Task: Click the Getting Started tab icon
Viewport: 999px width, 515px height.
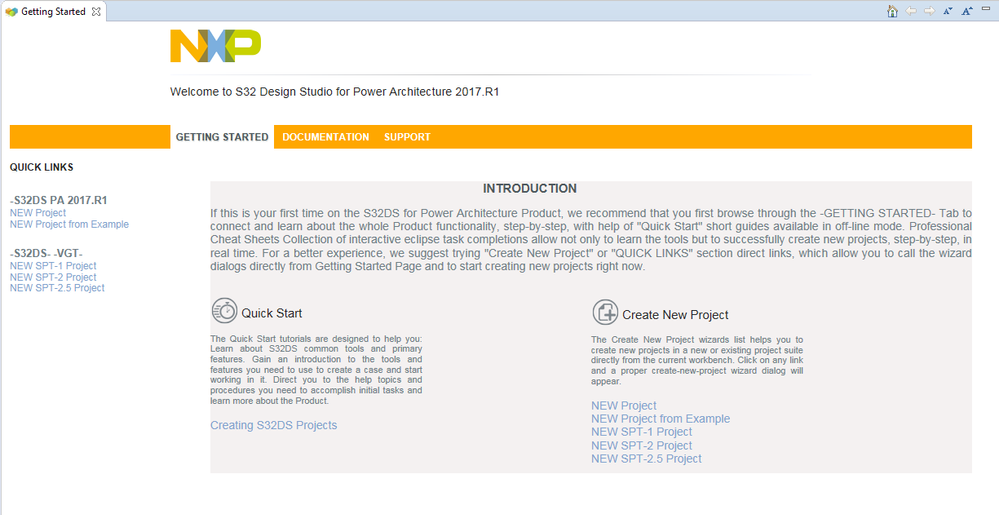Action: pos(11,11)
